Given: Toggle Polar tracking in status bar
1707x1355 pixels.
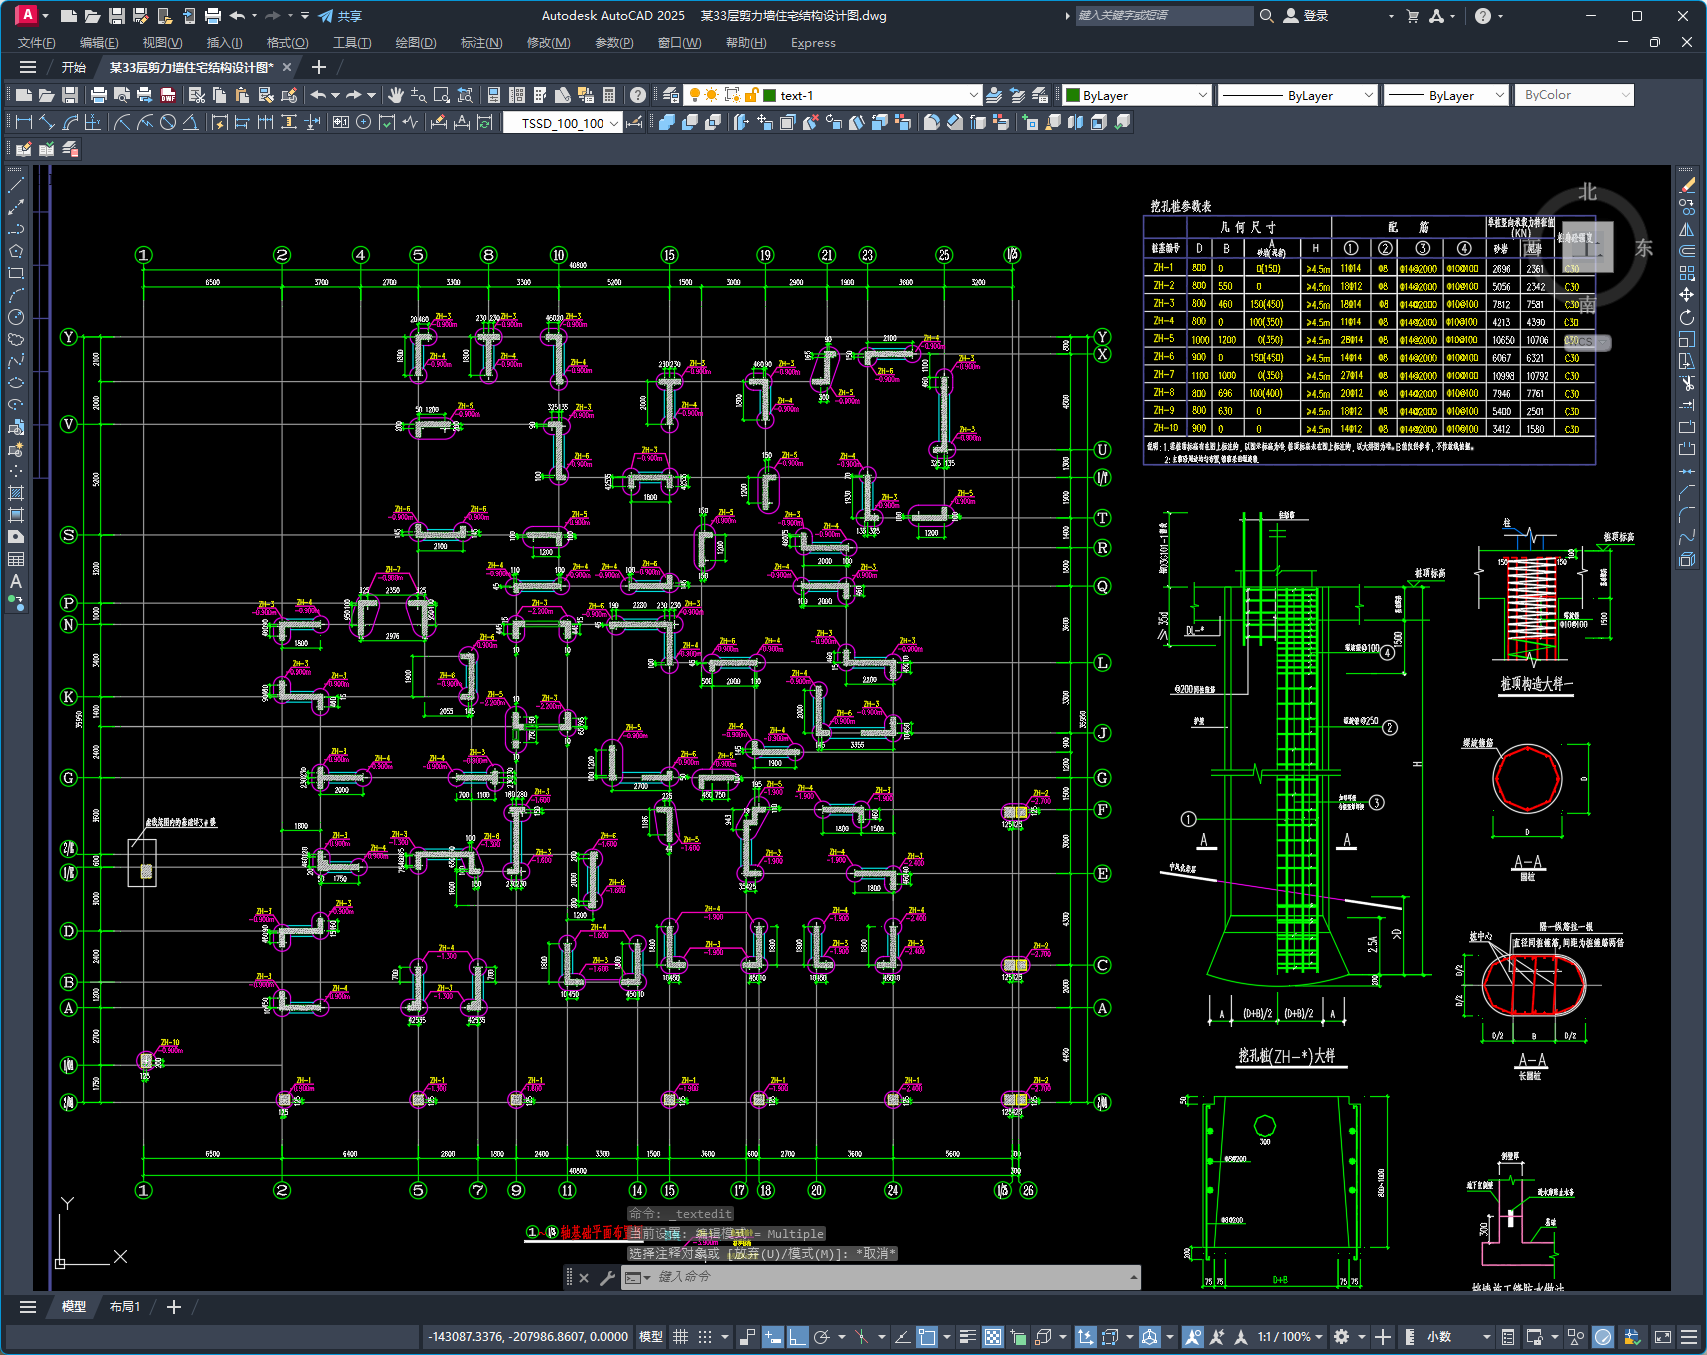Looking at the screenshot, I should [x=822, y=1337].
